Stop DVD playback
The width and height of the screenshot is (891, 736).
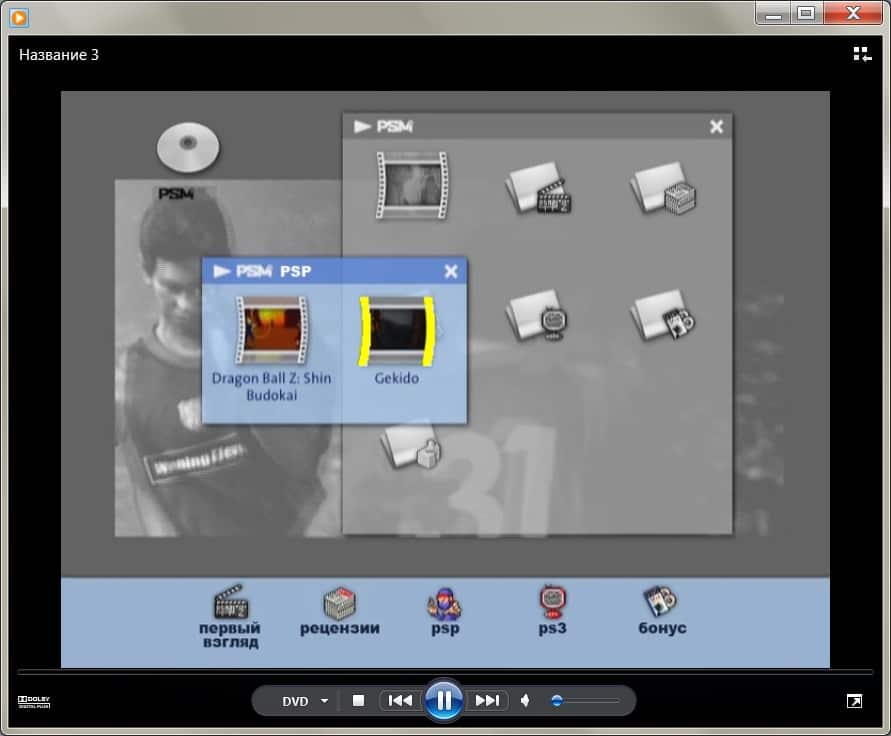tap(359, 701)
